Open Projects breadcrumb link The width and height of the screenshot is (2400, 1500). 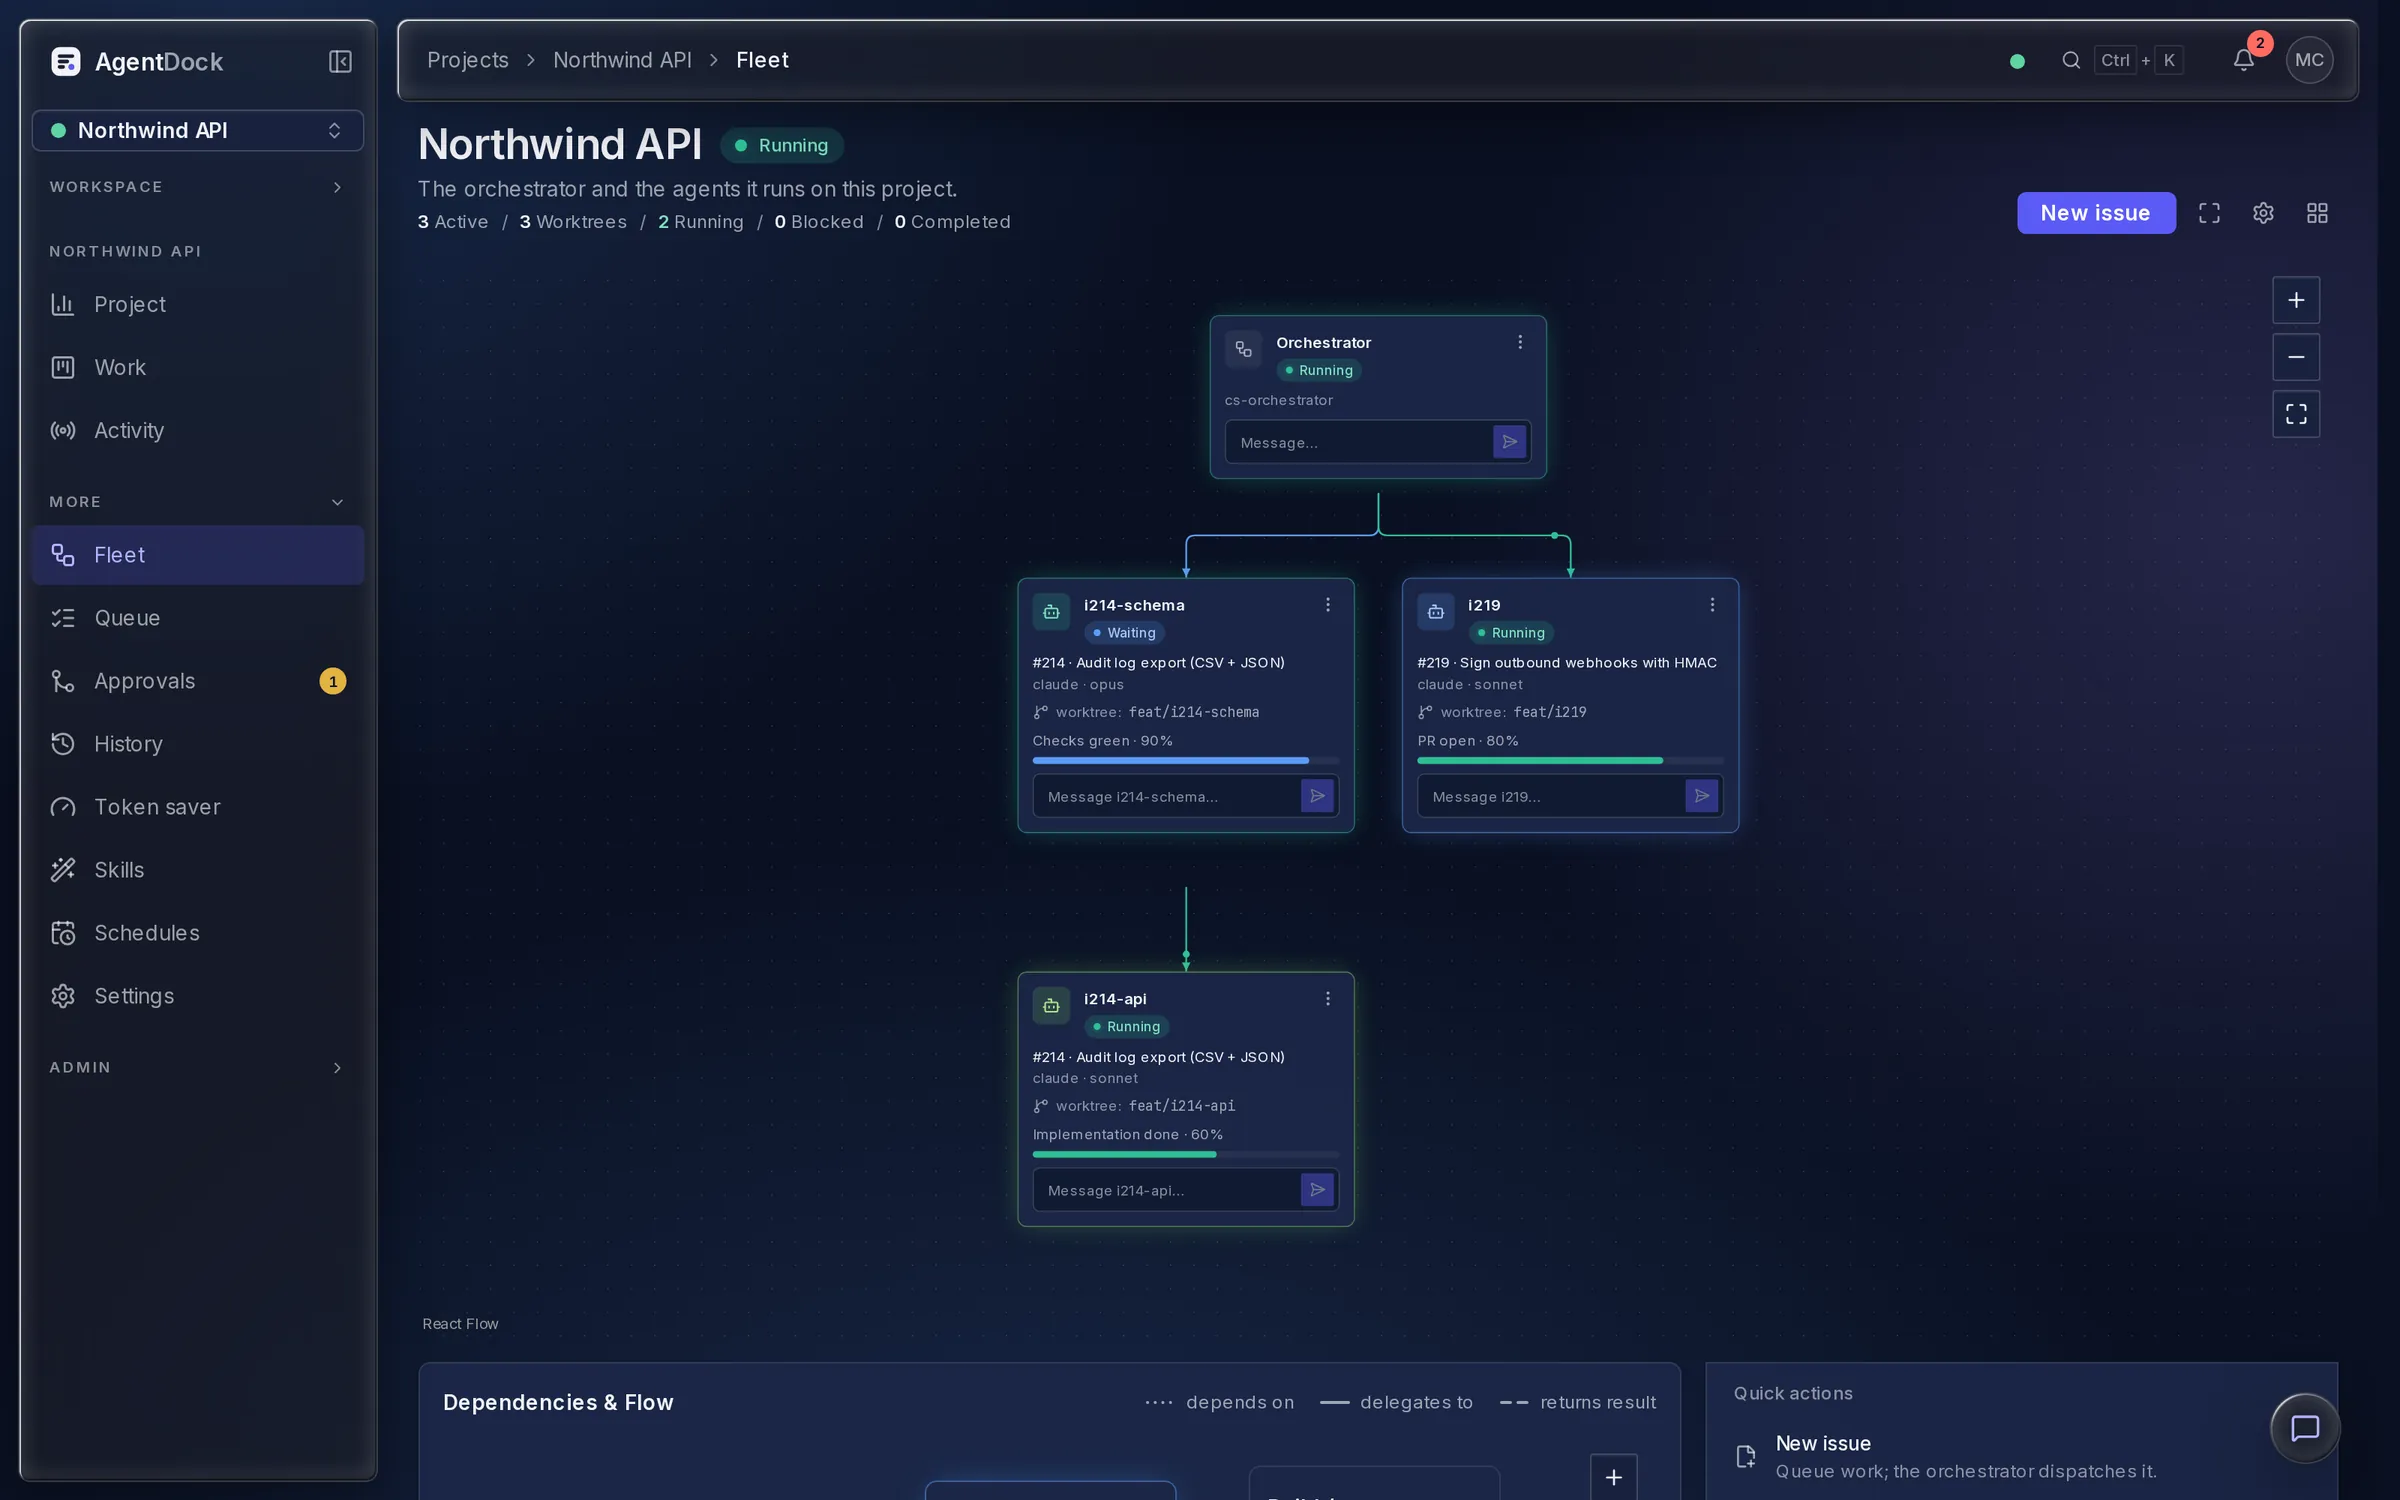point(468,60)
